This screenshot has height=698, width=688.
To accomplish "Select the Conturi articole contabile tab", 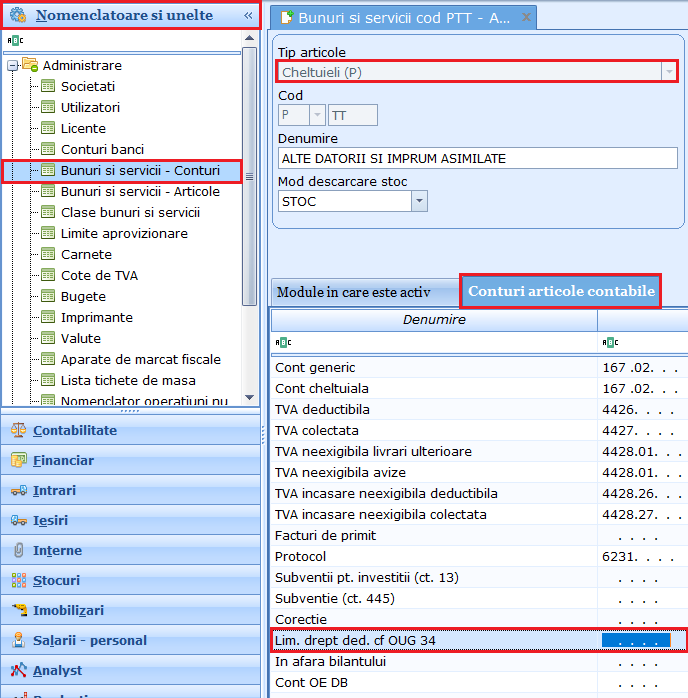I will pos(561,291).
